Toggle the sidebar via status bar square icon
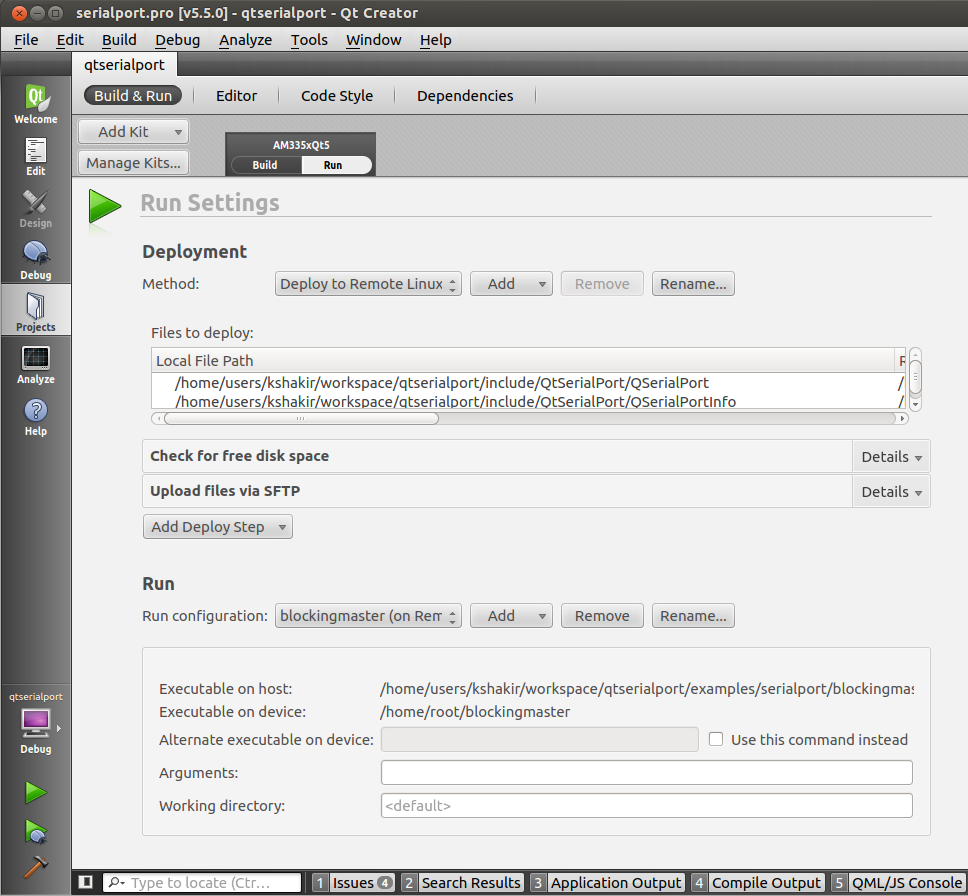Screen dimensions: 968x896 pyautogui.click(x=86, y=882)
